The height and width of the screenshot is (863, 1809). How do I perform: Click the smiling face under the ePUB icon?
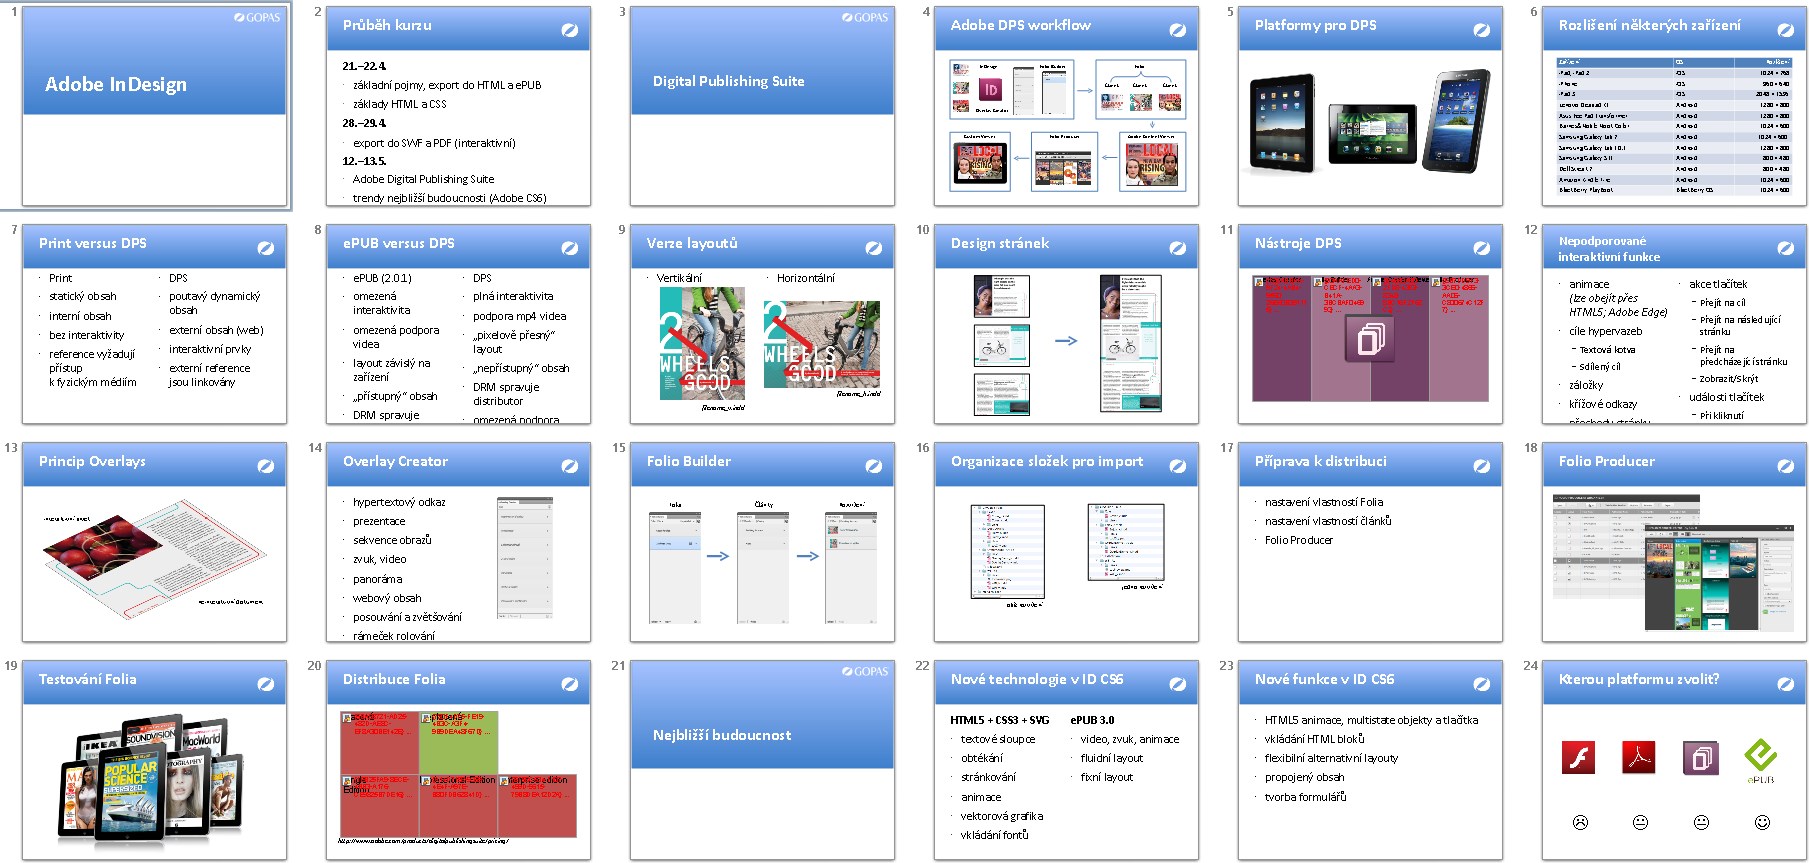[1762, 822]
